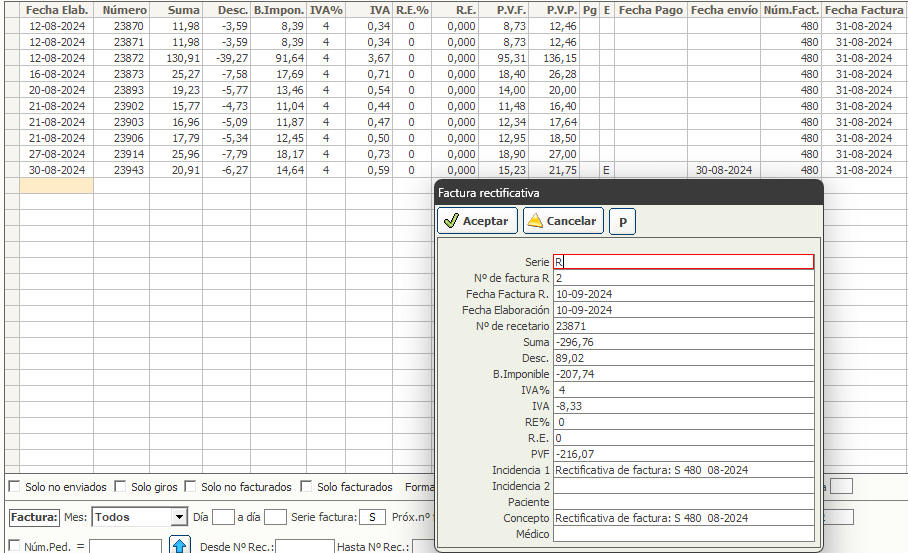Click the Serie input field in the dialog
The height and width of the screenshot is (553, 908).
click(x=683, y=262)
